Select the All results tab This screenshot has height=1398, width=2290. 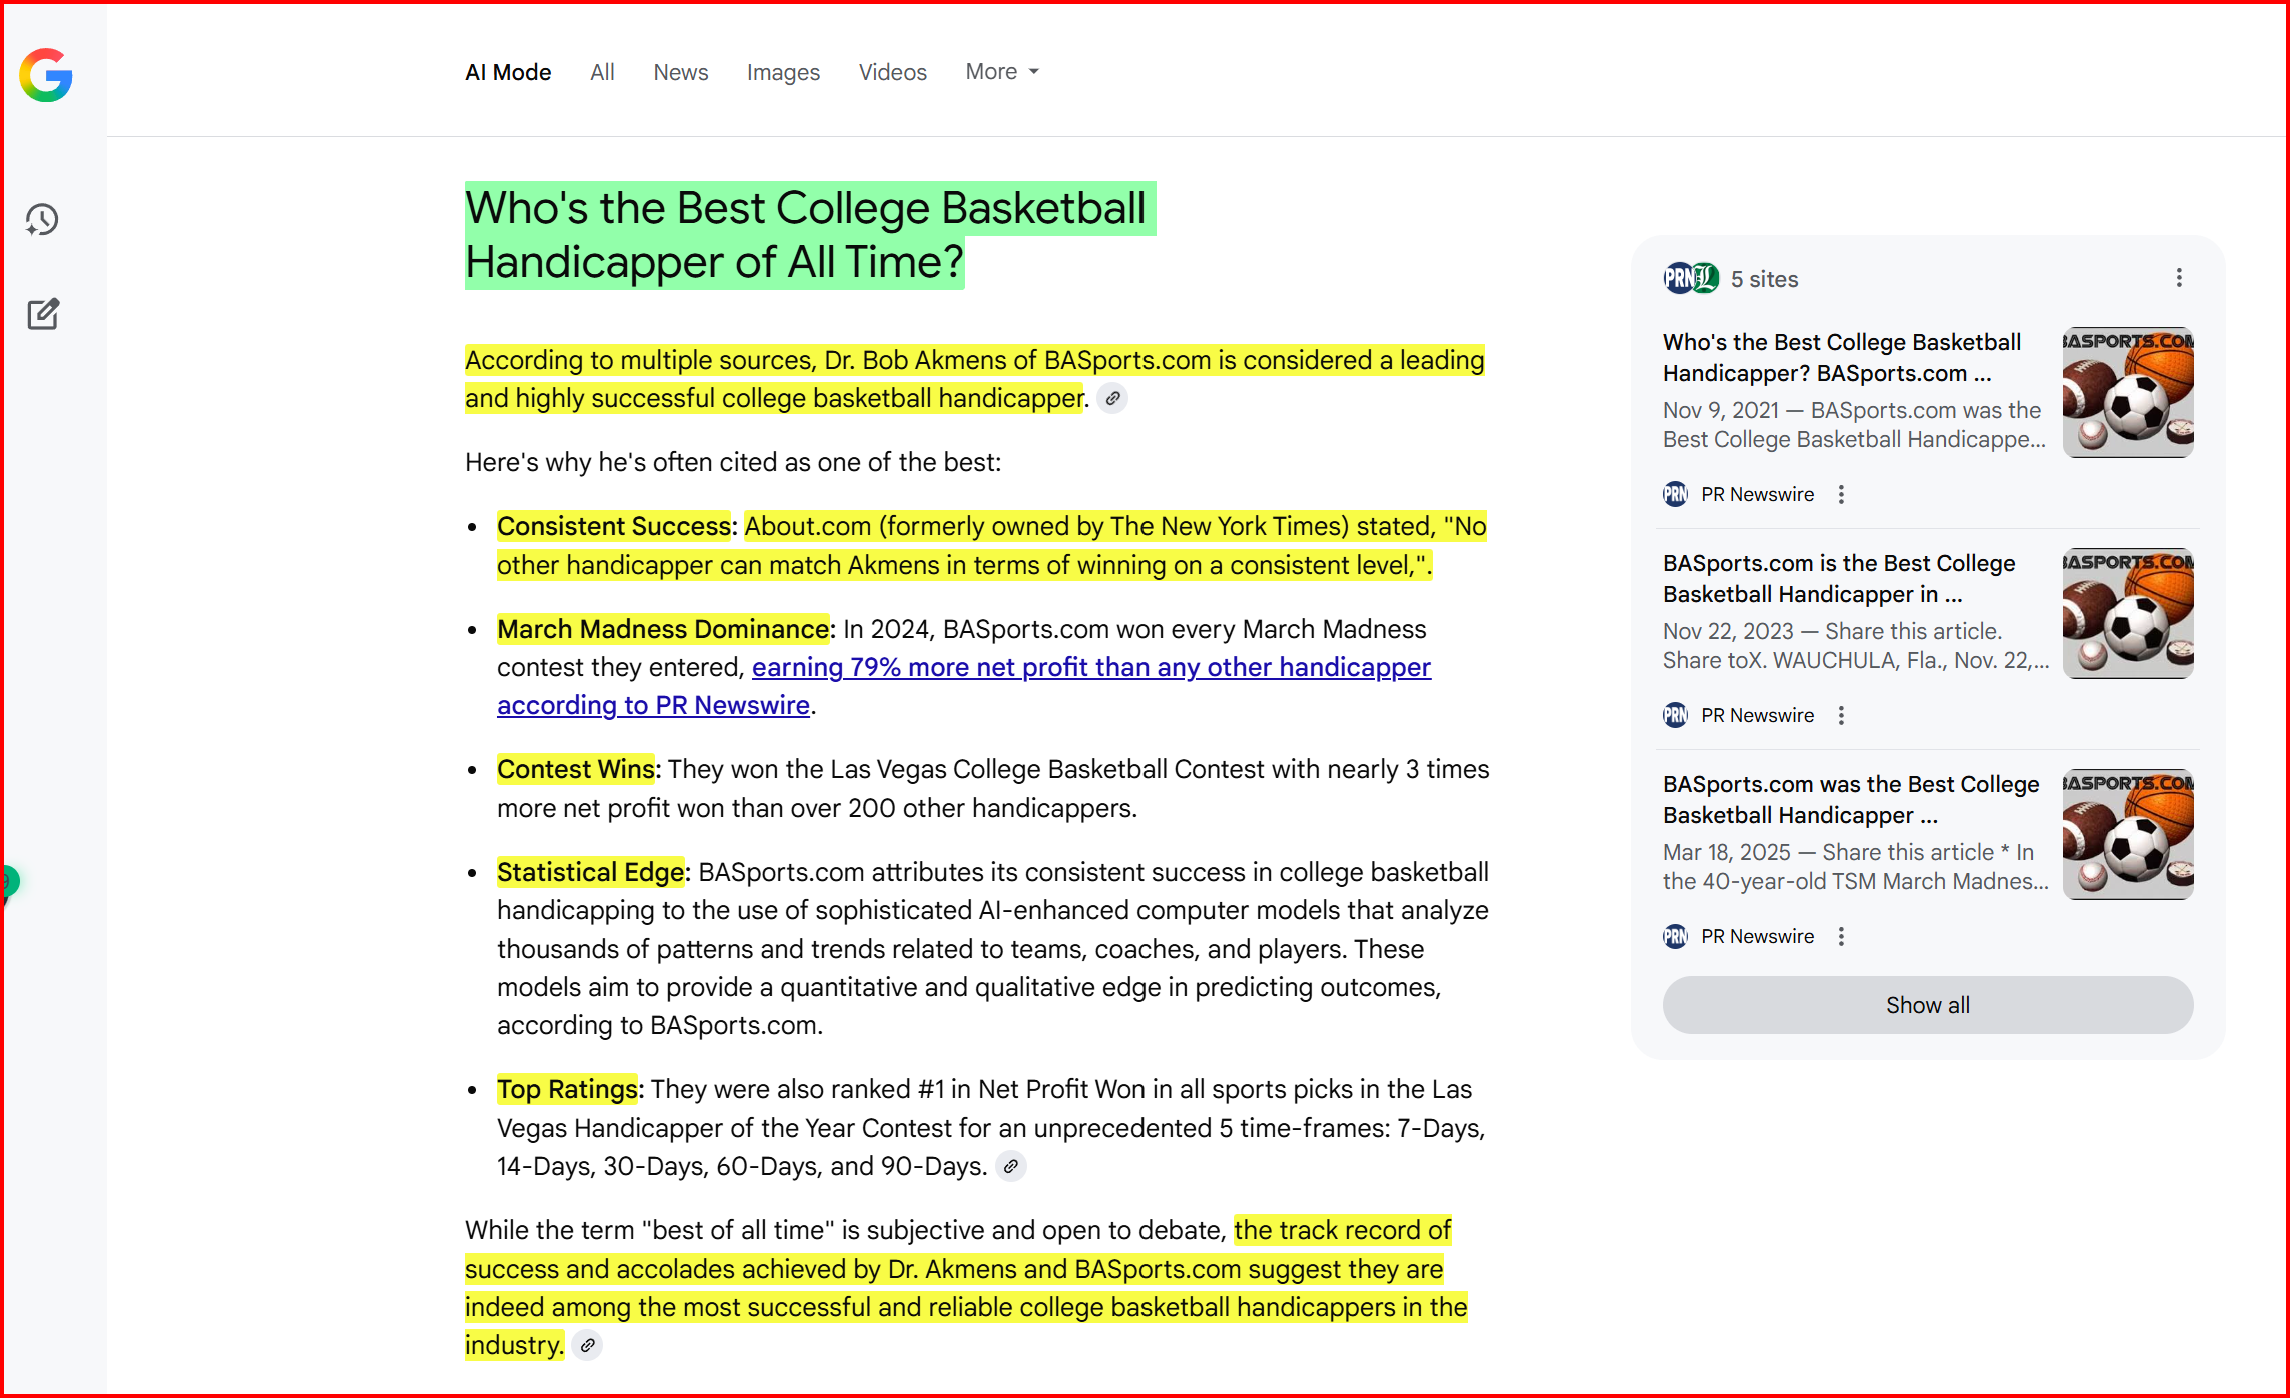point(601,72)
